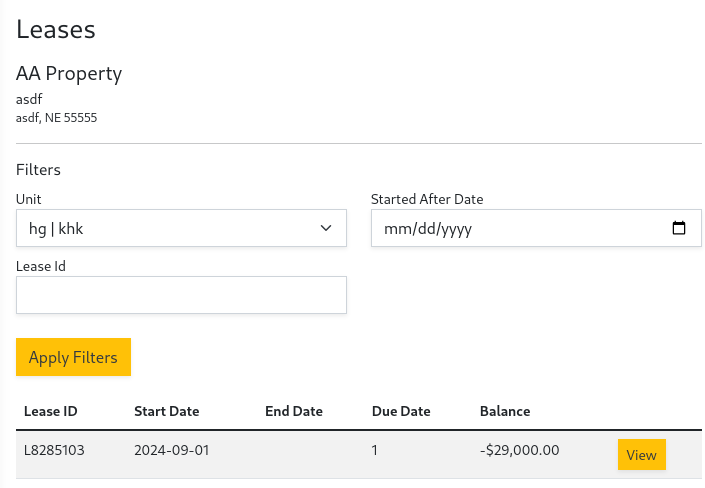The height and width of the screenshot is (488, 705).
Task: Select the L8285103 lease ID cell
Action: point(54,451)
